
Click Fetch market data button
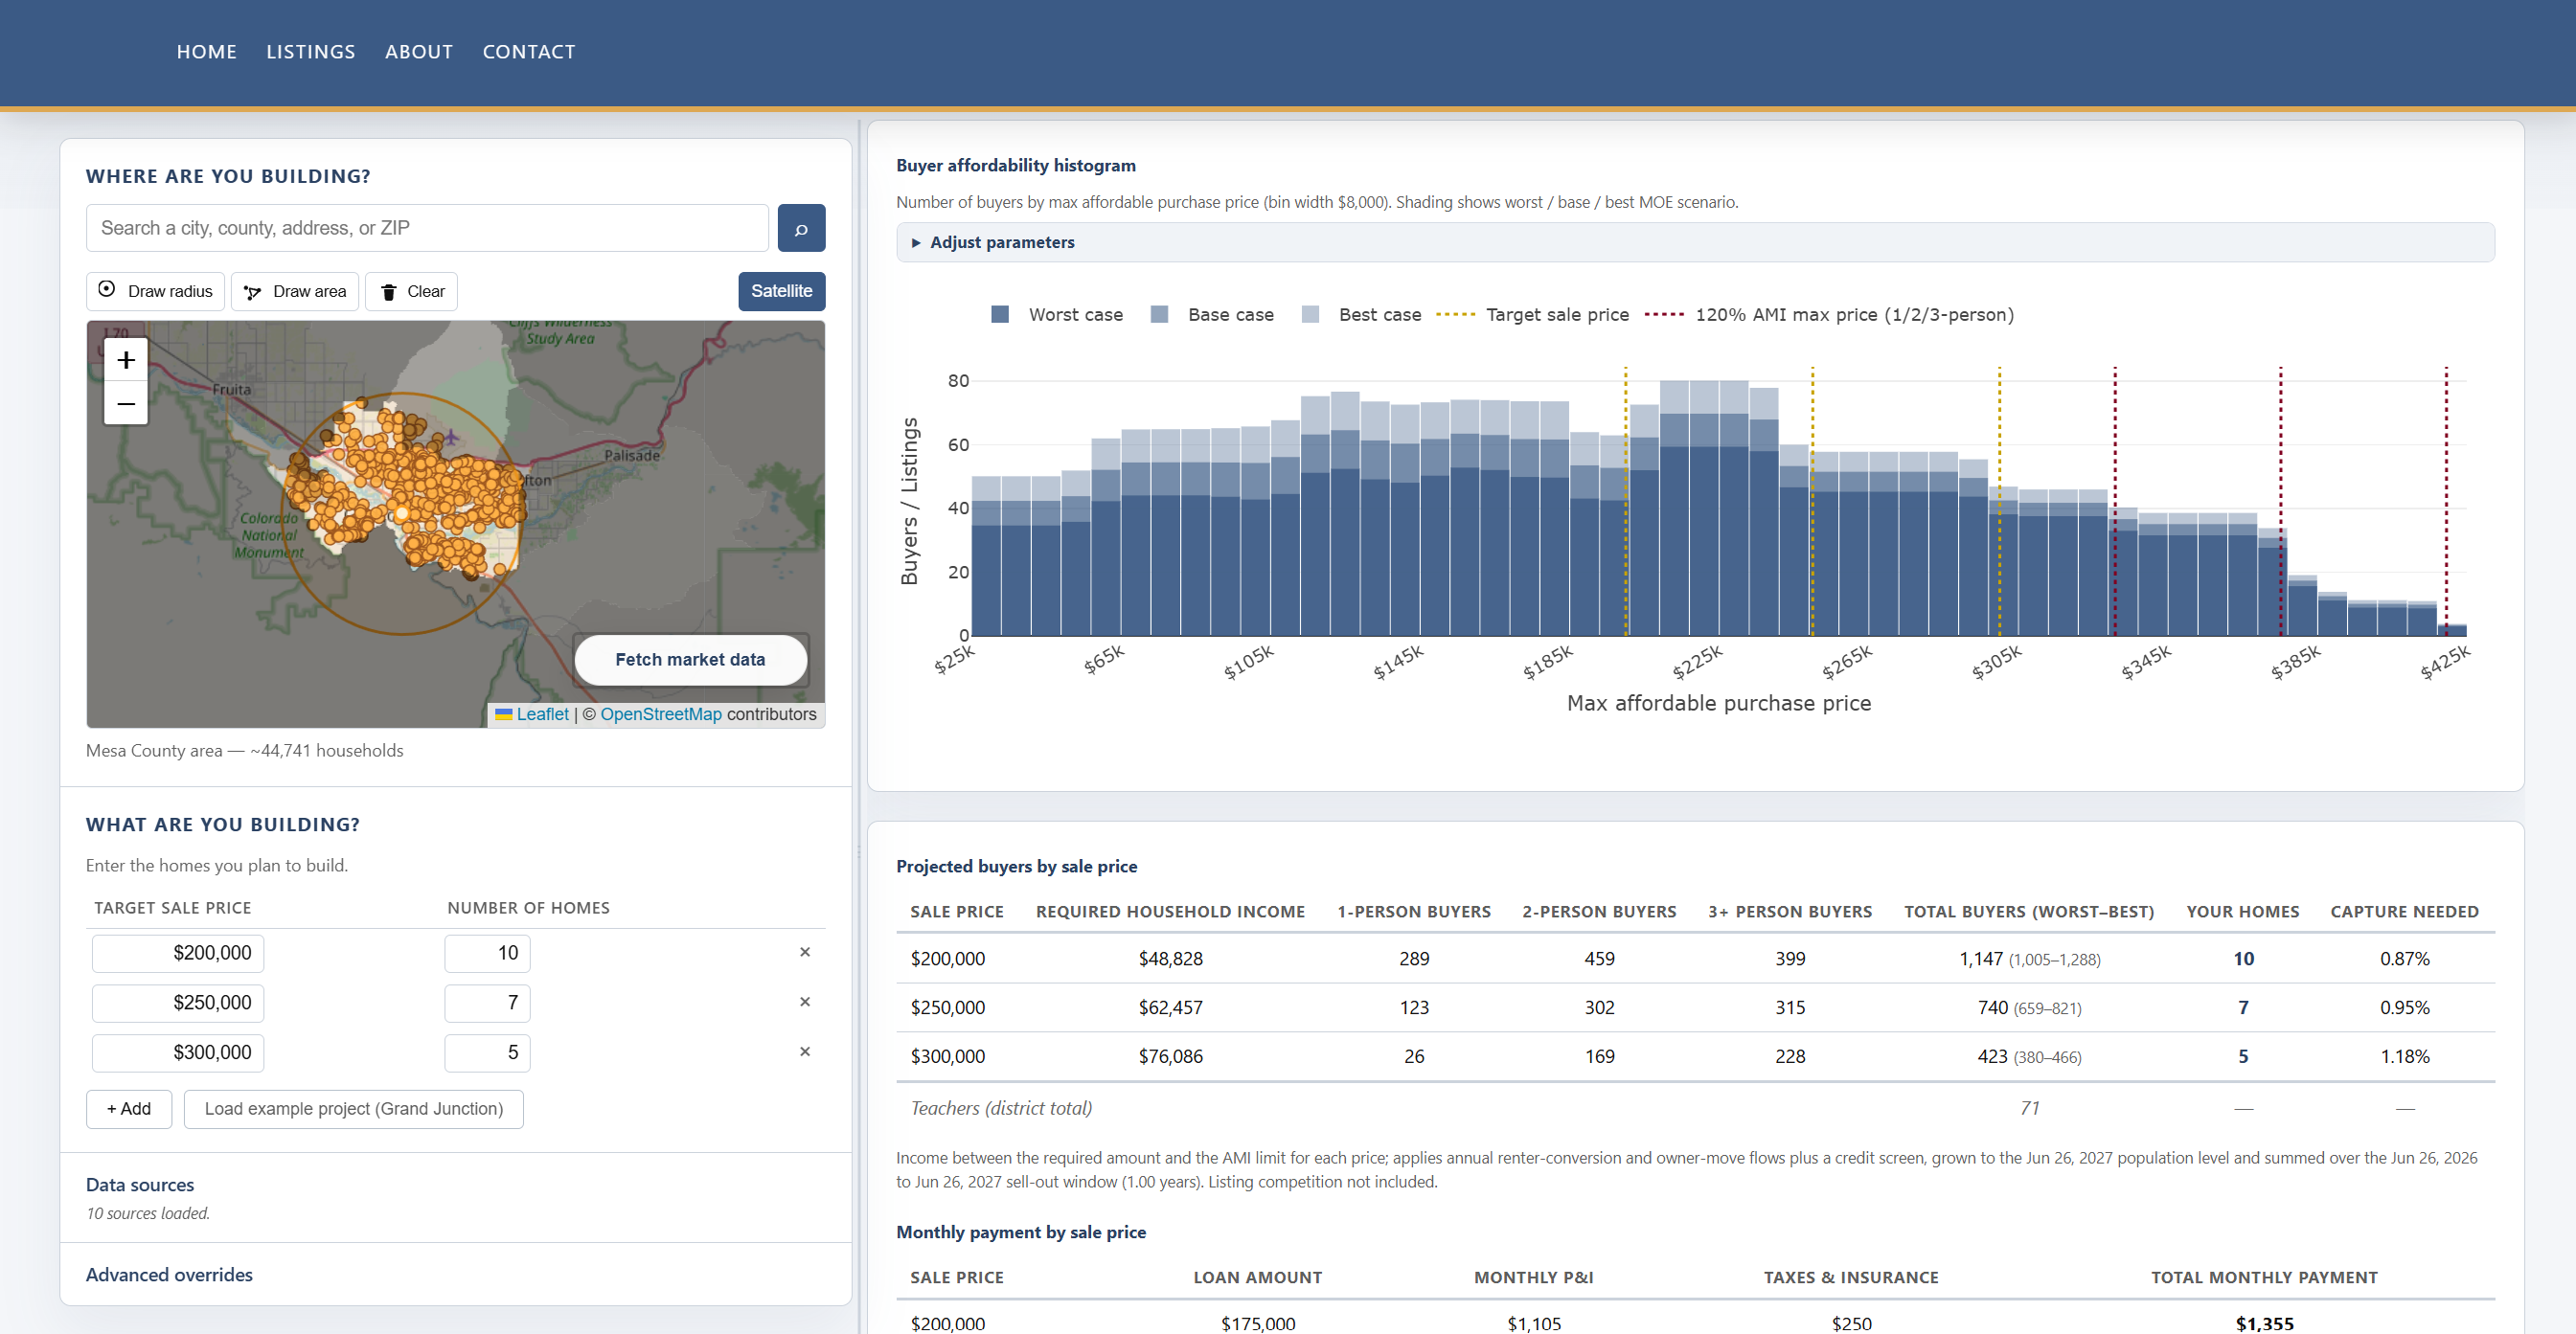pos(690,660)
